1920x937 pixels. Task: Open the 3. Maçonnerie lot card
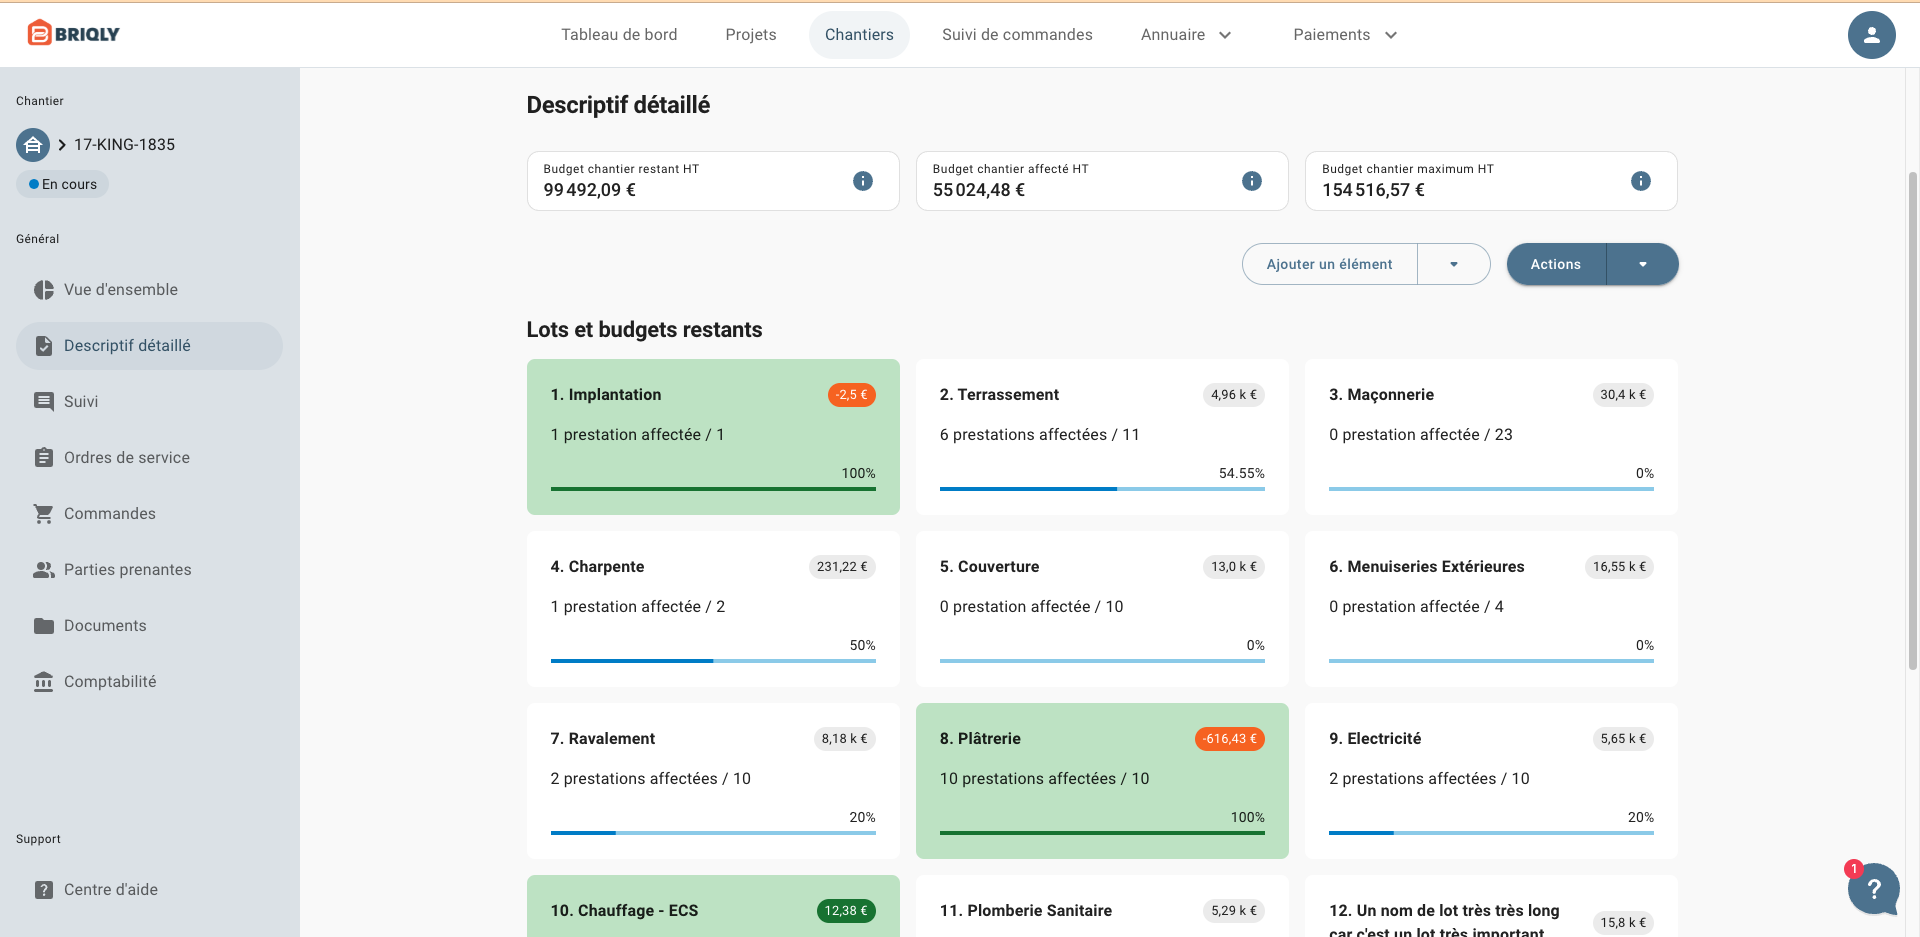click(1491, 437)
